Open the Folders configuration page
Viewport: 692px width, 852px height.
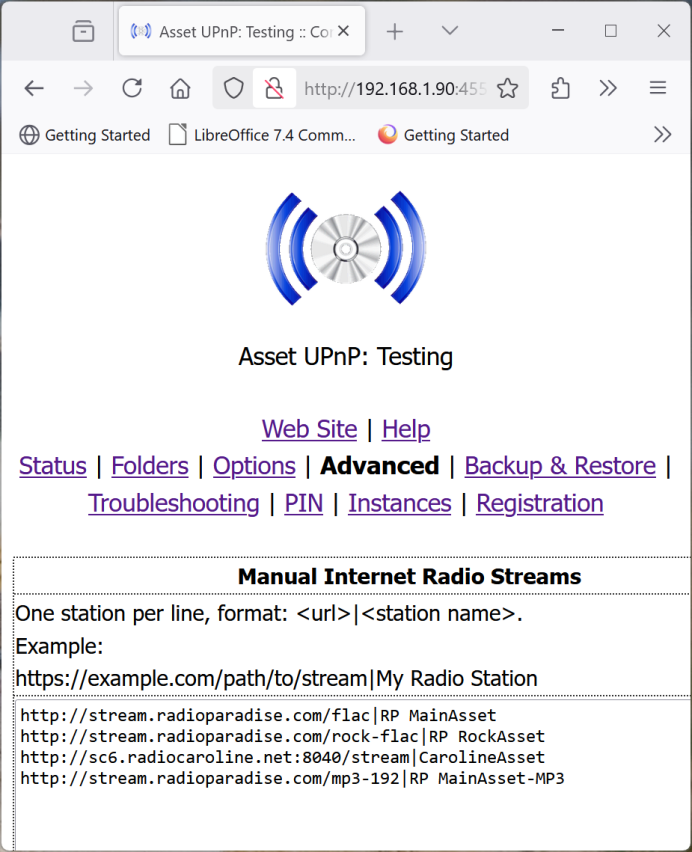click(x=150, y=466)
